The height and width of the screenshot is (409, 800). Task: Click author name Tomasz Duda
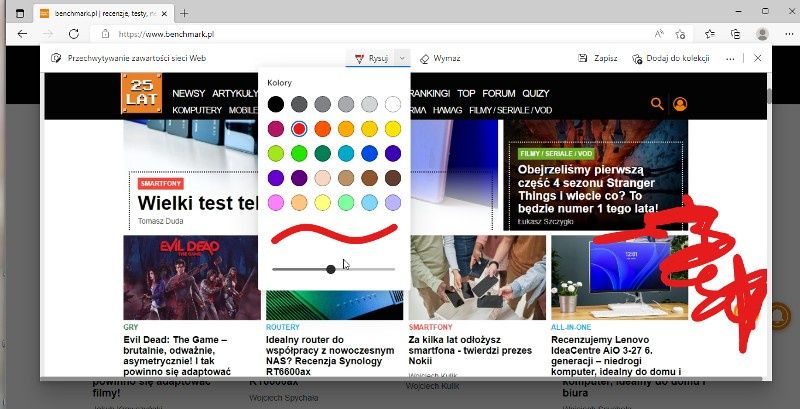point(160,221)
